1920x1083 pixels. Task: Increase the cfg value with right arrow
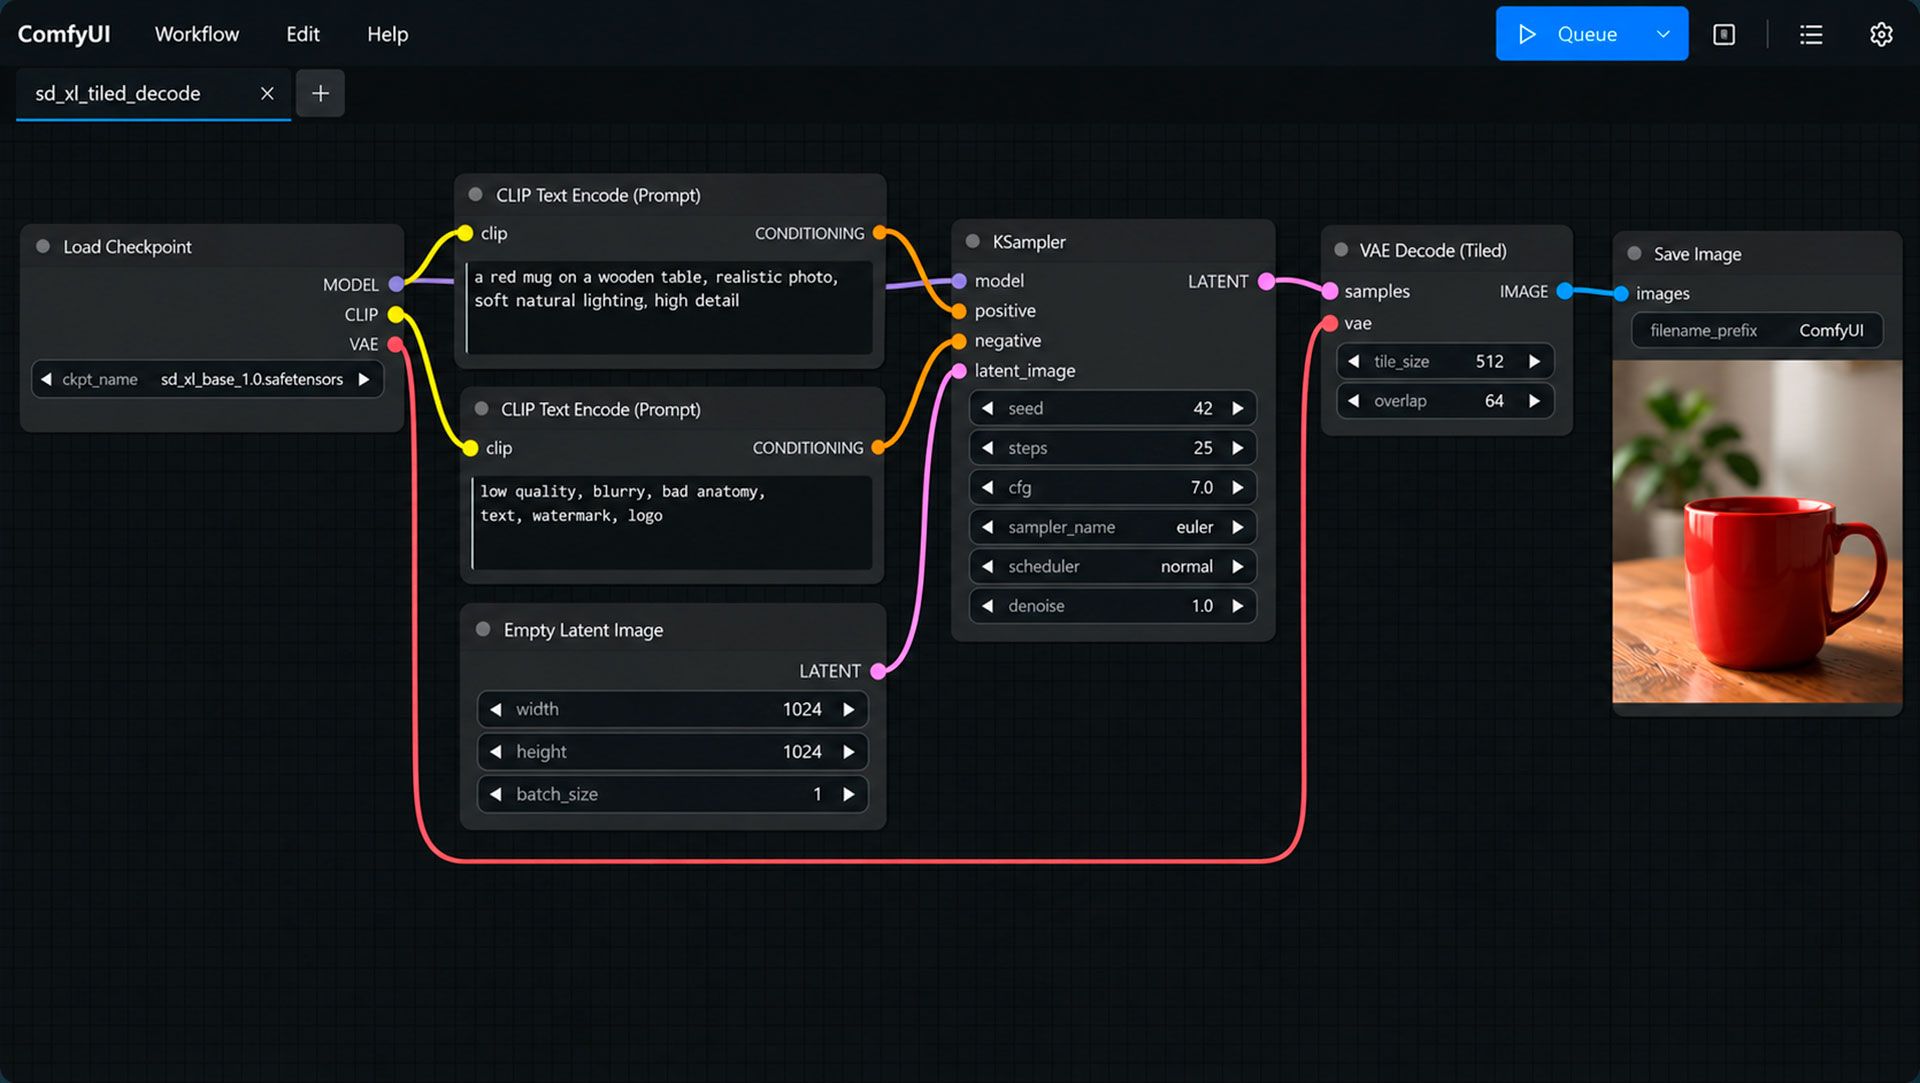1238,487
